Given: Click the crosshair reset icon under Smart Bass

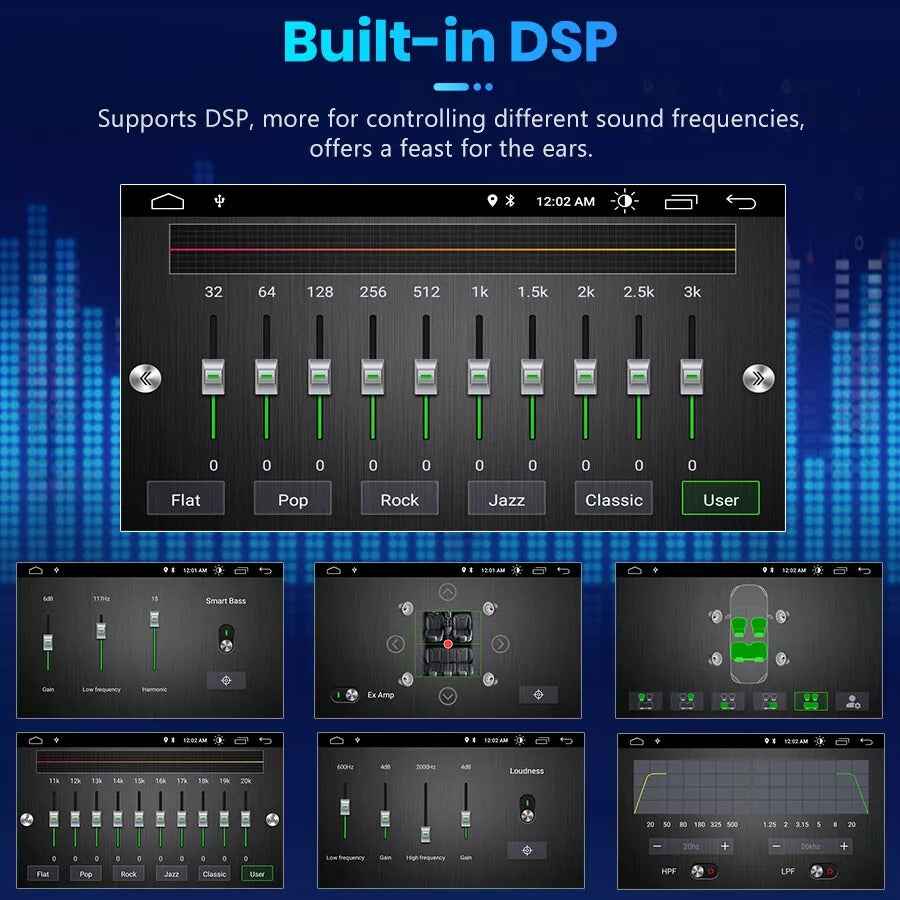Looking at the screenshot, I should [226, 680].
